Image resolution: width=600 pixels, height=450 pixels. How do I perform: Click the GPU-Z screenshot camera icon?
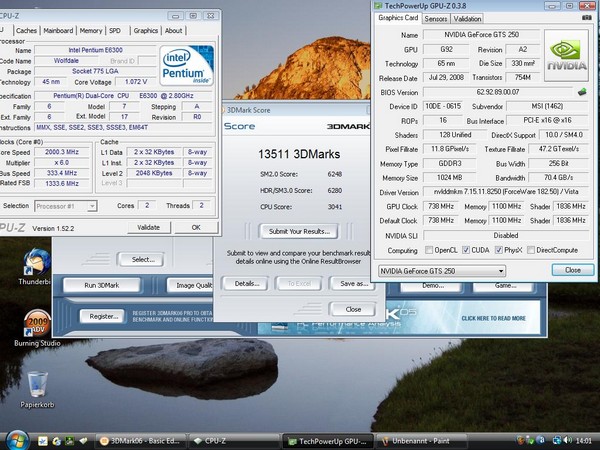pyautogui.click(x=586, y=18)
